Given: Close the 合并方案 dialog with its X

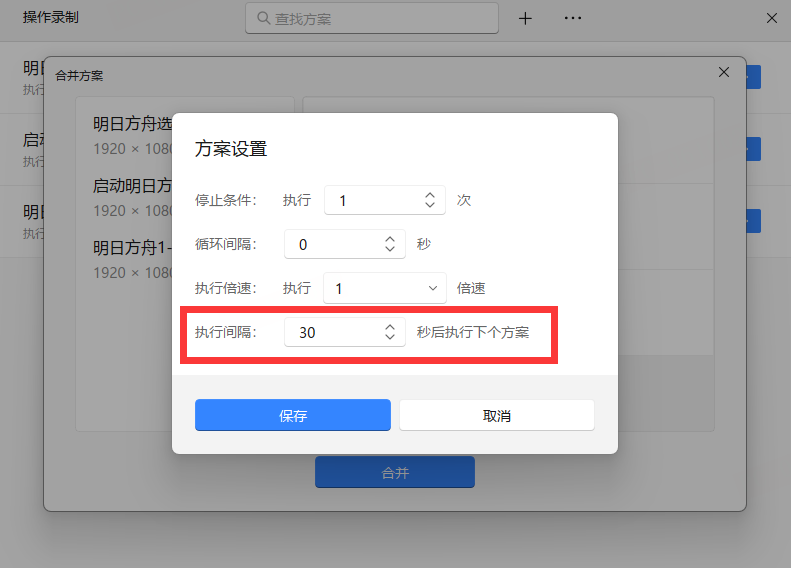Looking at the screenshot, I should coord(724,72).
